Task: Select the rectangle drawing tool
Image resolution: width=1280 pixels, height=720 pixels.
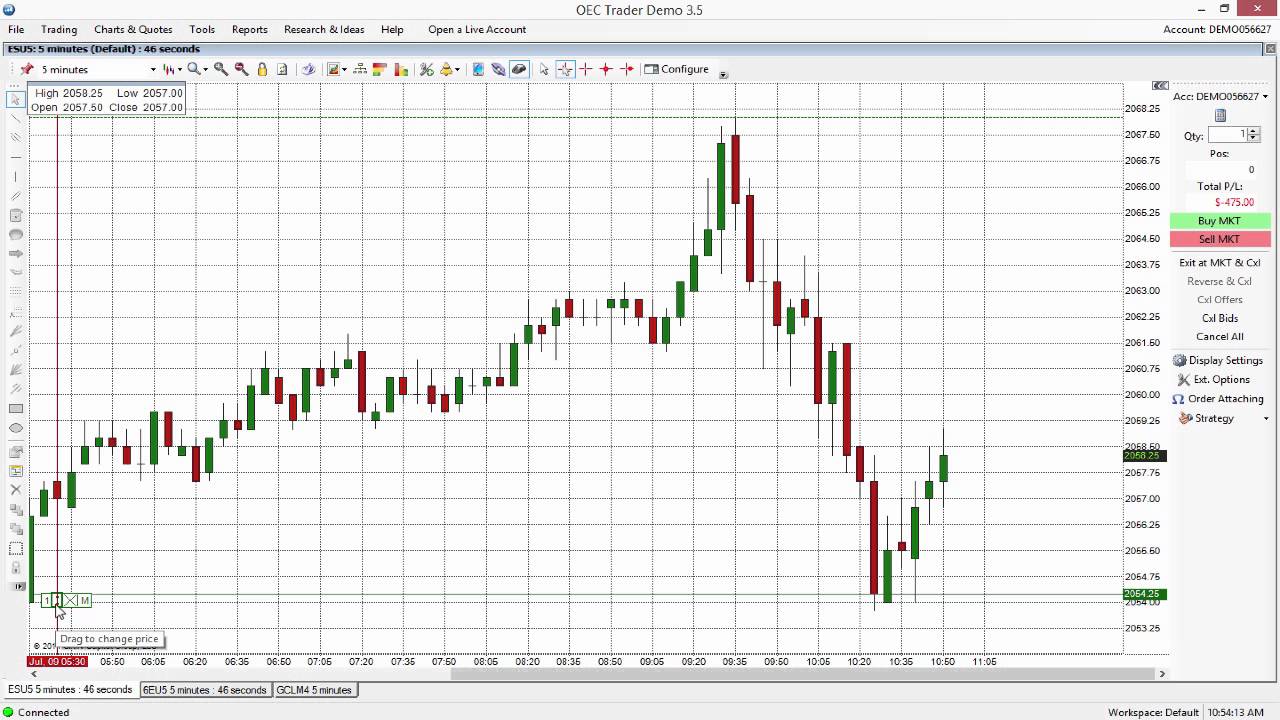Action: 15,407
